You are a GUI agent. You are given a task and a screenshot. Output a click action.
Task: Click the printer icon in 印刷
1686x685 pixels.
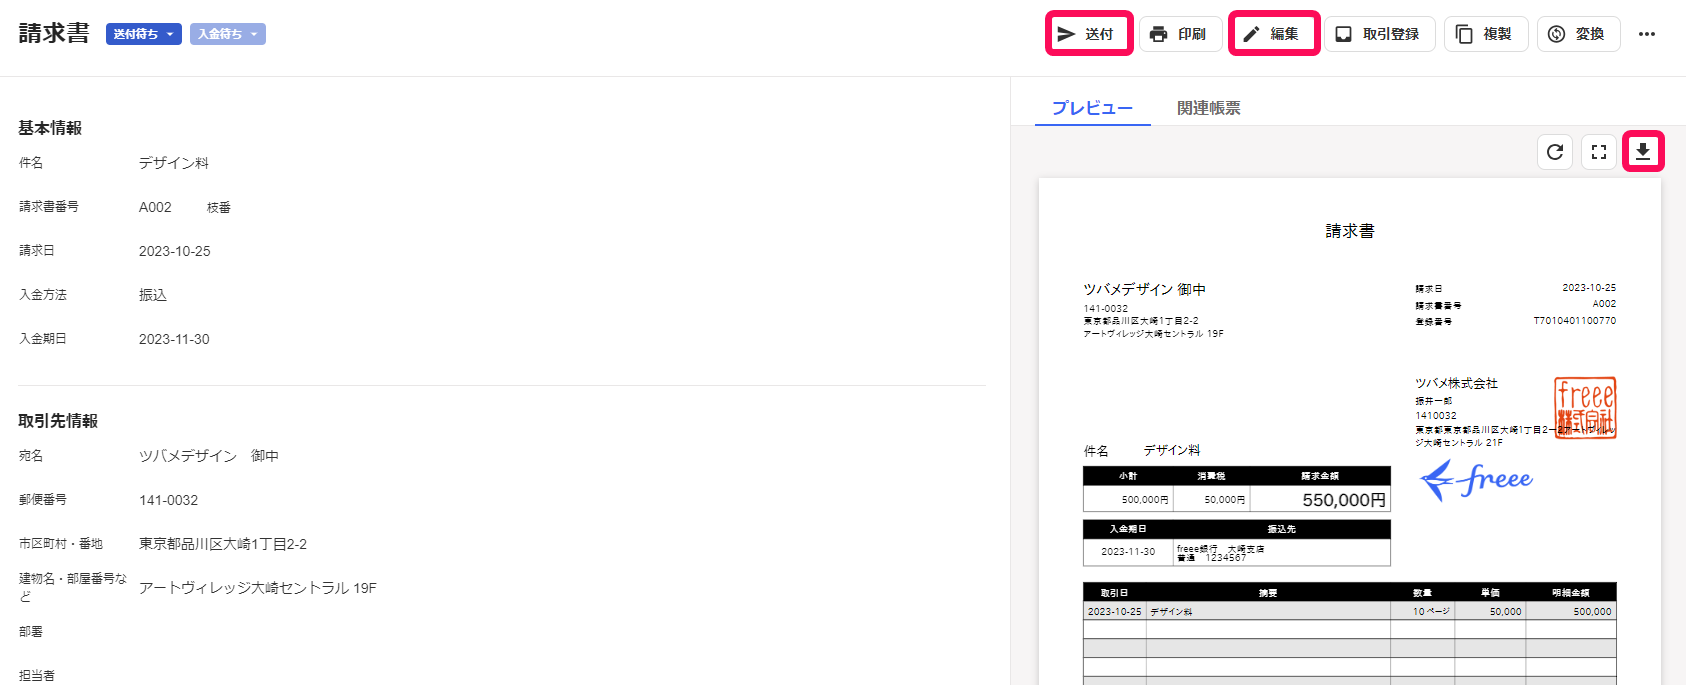tap(1159, 34)
